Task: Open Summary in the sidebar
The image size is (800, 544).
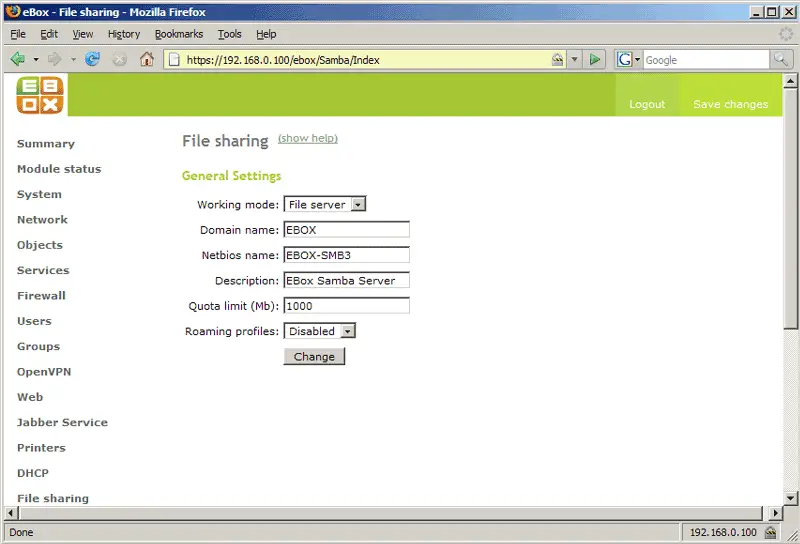Action: click(x=46, y=144)
